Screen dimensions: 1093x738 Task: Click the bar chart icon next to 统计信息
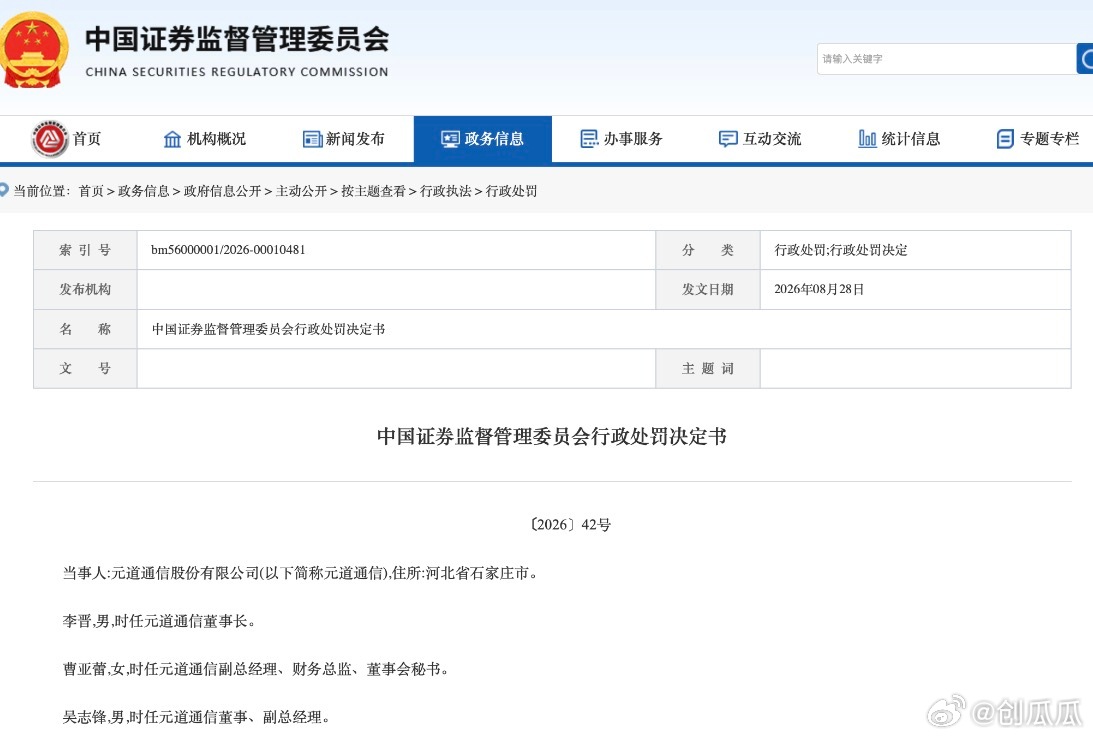[867, 139]
